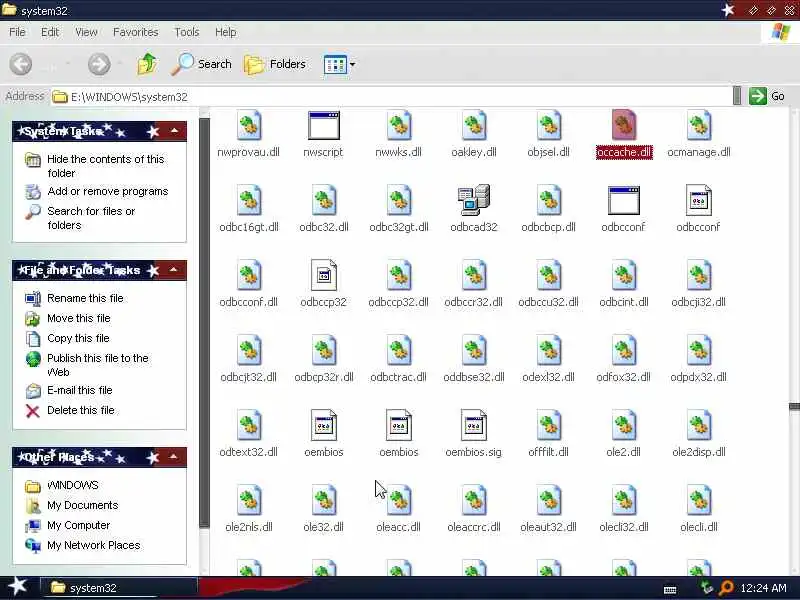Image resolution: width=800 pixels, height=600 pixels.
Task: Click the address bar path field
Action: click(391, 96)
